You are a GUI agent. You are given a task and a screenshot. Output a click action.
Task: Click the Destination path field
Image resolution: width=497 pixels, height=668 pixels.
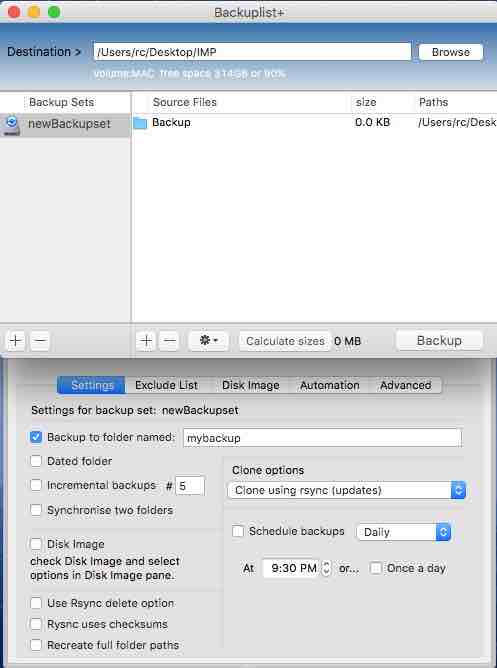pos(252,52)
